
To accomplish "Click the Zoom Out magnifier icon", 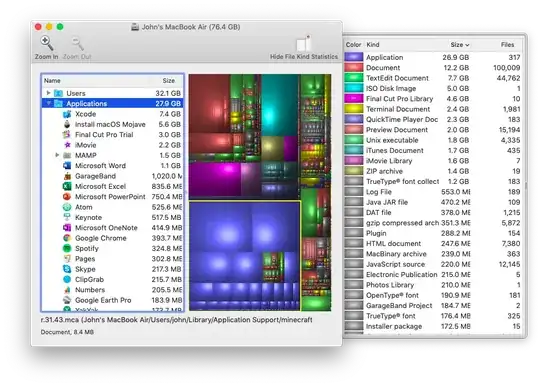I will pos(77,43).
